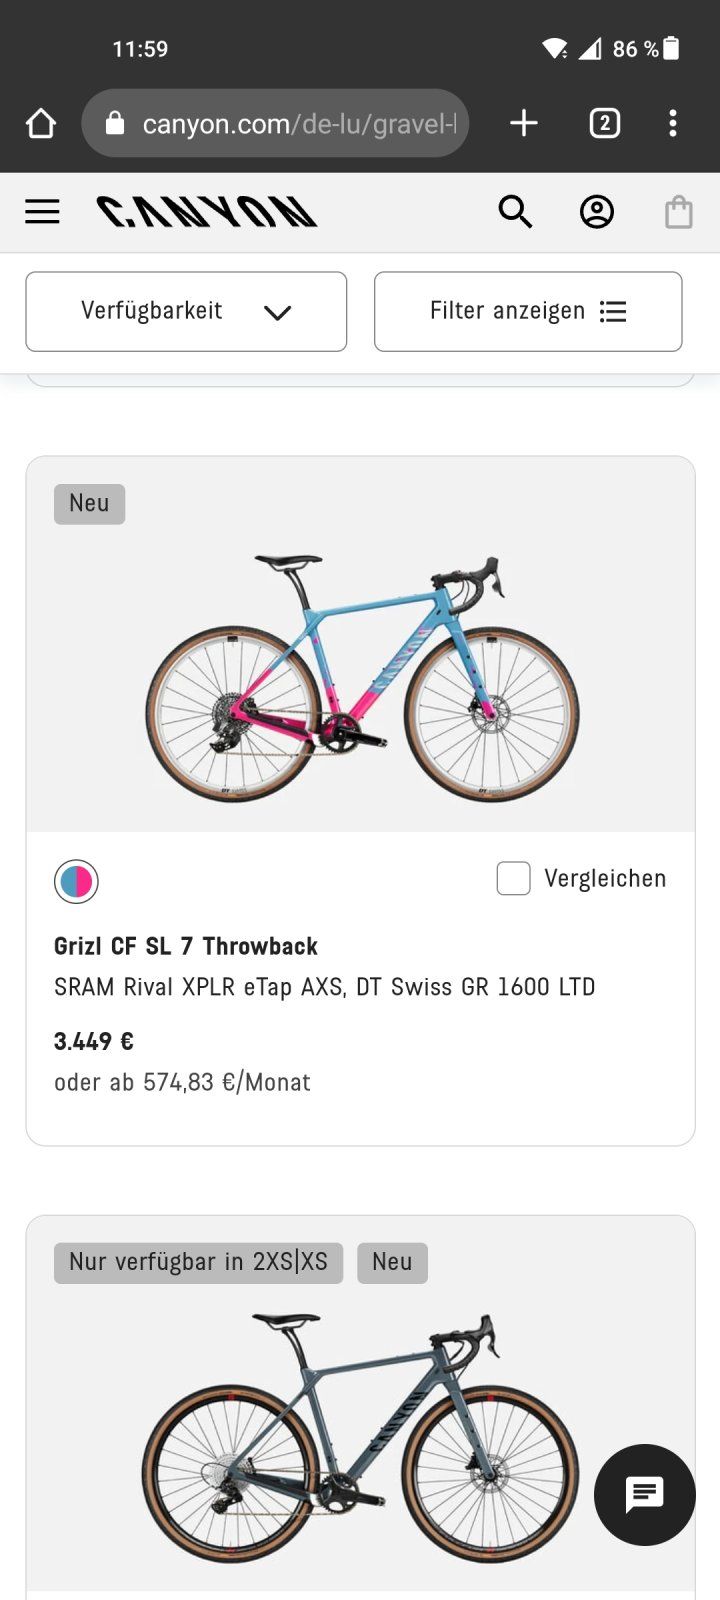This screenshot has height=1600, width=720.
Task: Tap the Canyon logo
Action: coord(207,212)
